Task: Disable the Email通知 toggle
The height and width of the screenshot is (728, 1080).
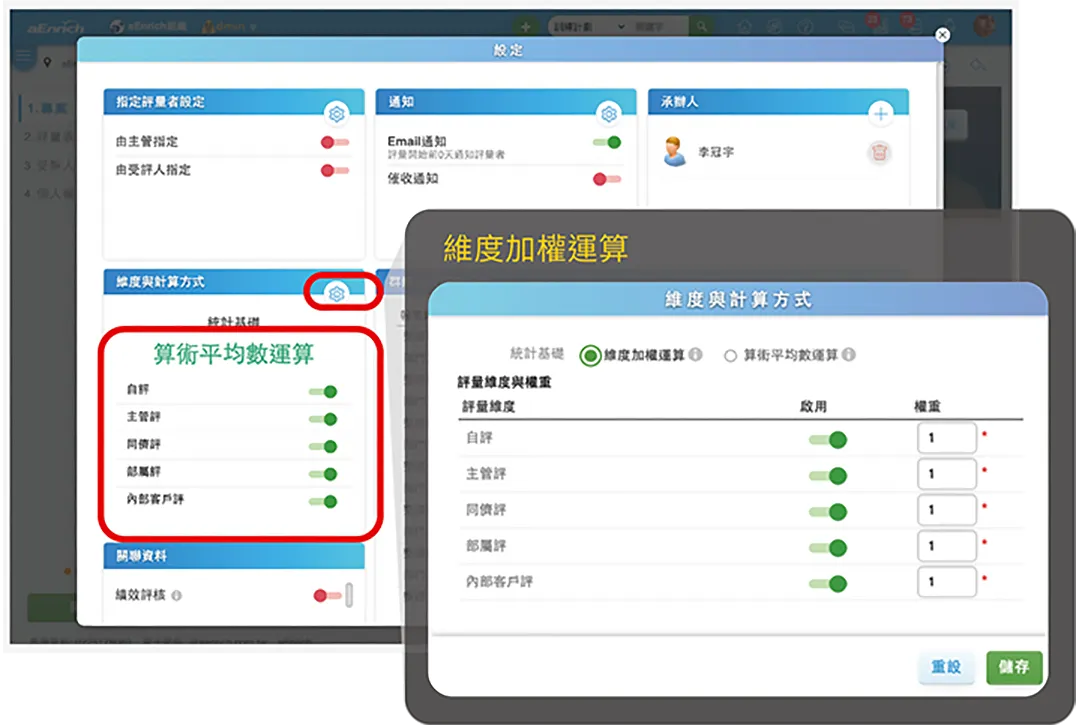Action: (x=607, y=142)
